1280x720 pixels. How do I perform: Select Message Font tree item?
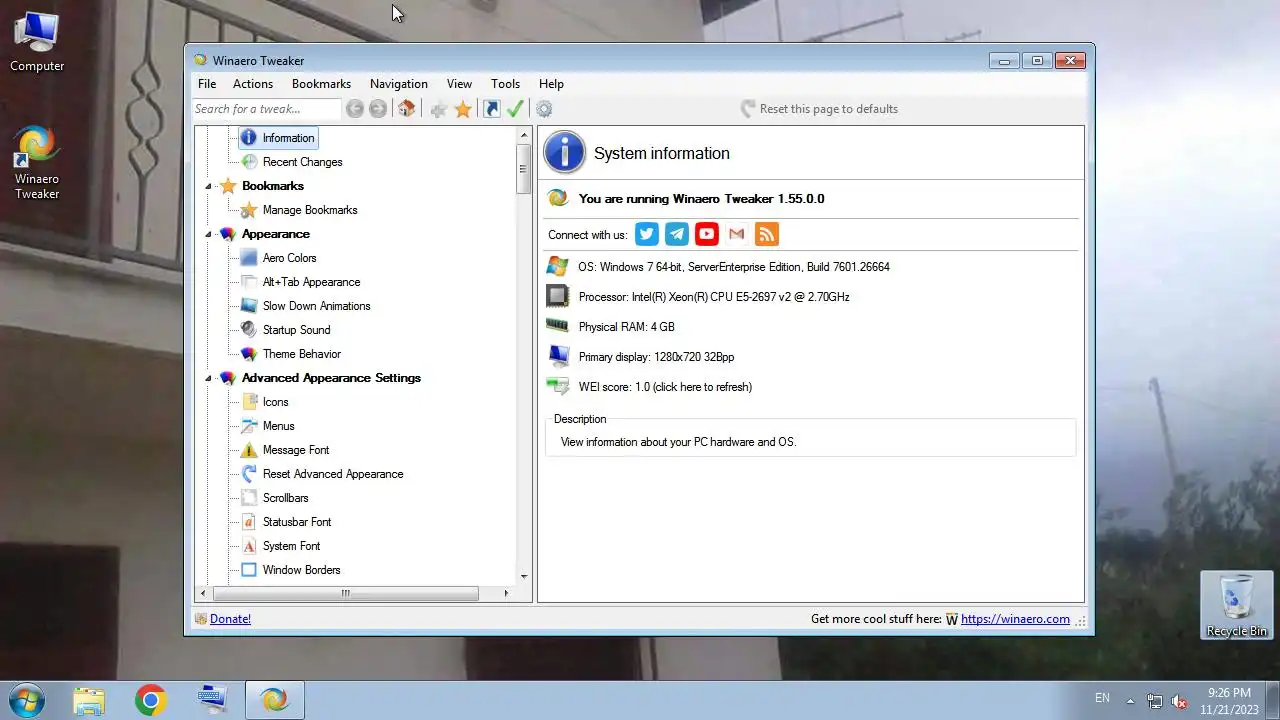[295, 450]
